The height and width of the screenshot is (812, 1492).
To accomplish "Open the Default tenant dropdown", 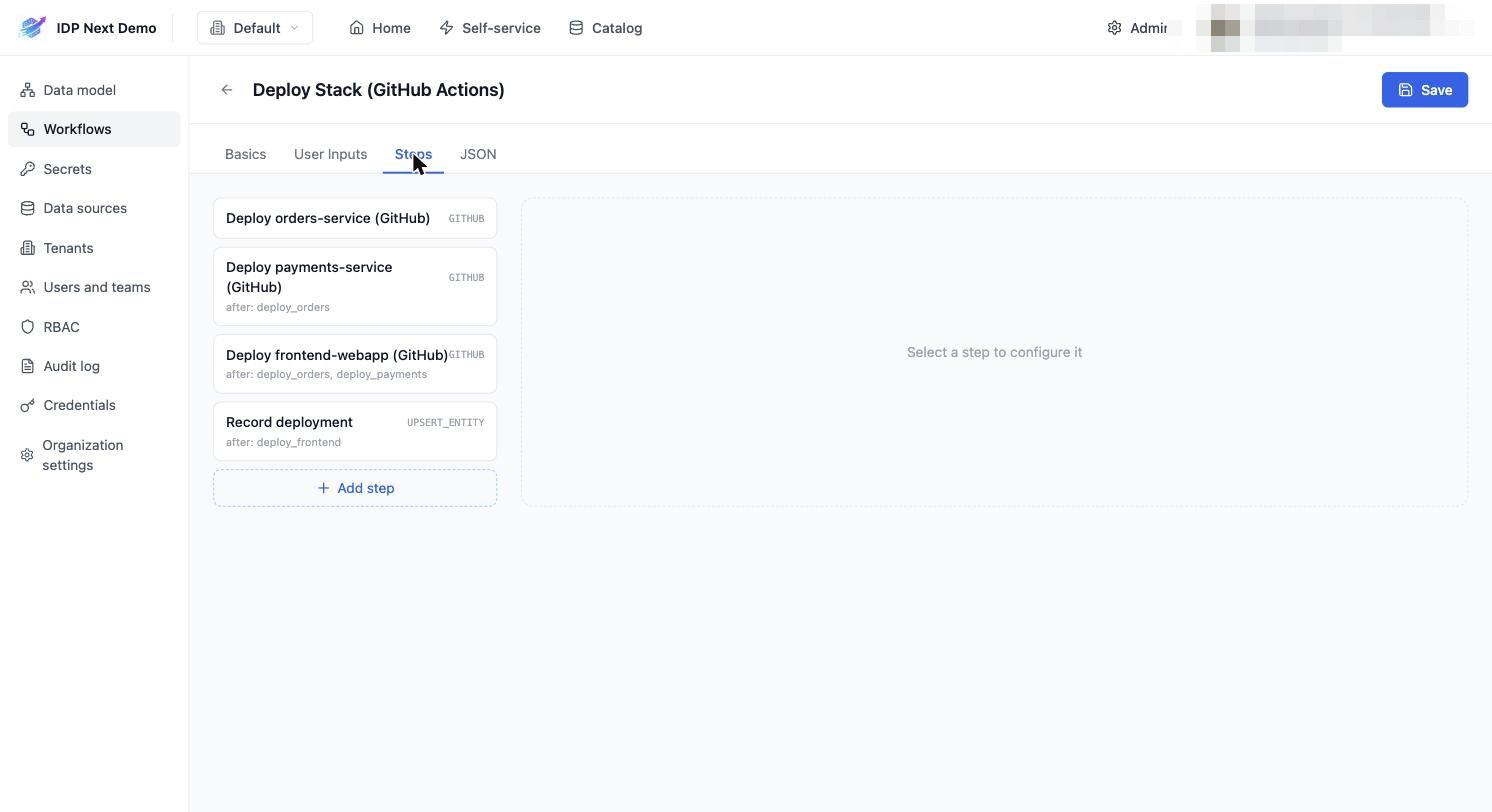I will pos(255,28).
